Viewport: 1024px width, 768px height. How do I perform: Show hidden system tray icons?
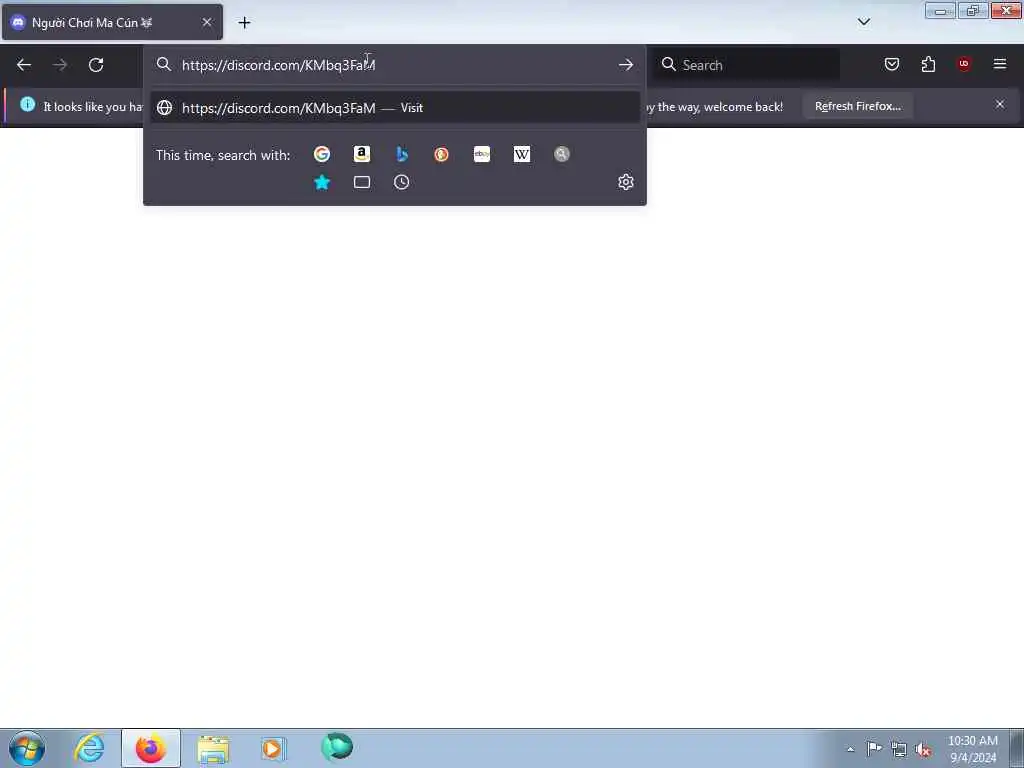pos(850,749)
